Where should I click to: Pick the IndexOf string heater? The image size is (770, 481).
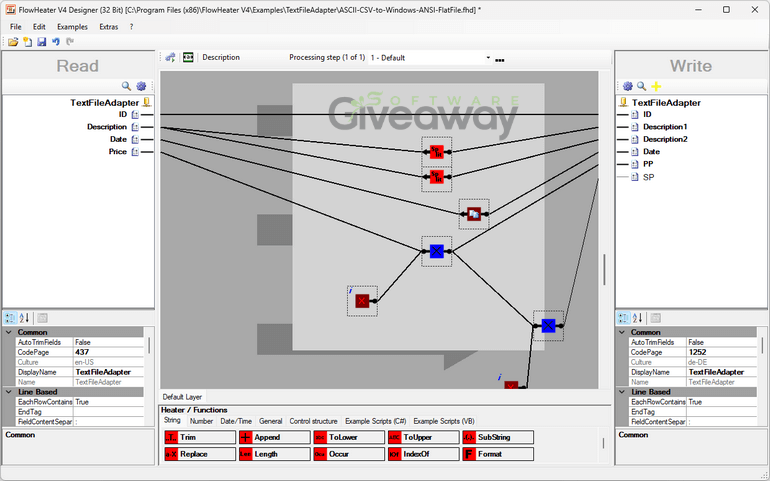pyautogui.click(x=423, y=454)
